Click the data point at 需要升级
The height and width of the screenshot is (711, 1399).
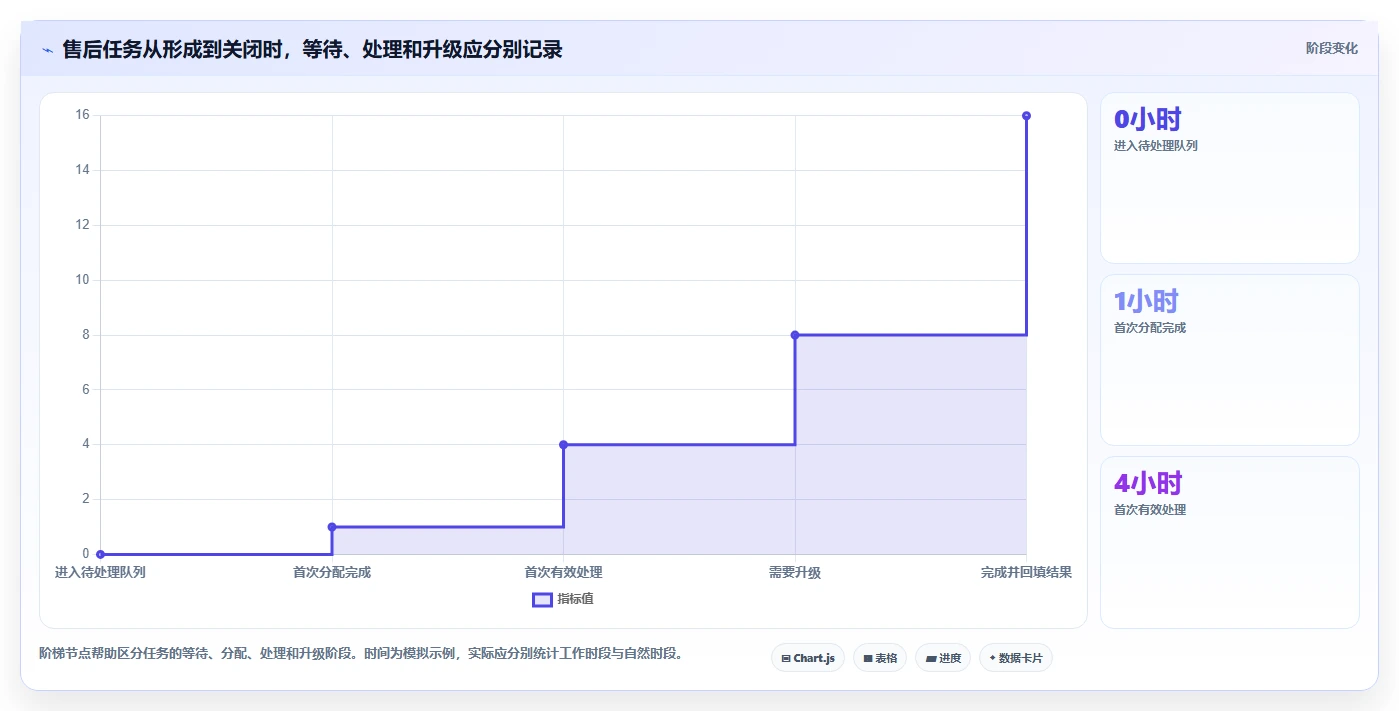[795, 335]
